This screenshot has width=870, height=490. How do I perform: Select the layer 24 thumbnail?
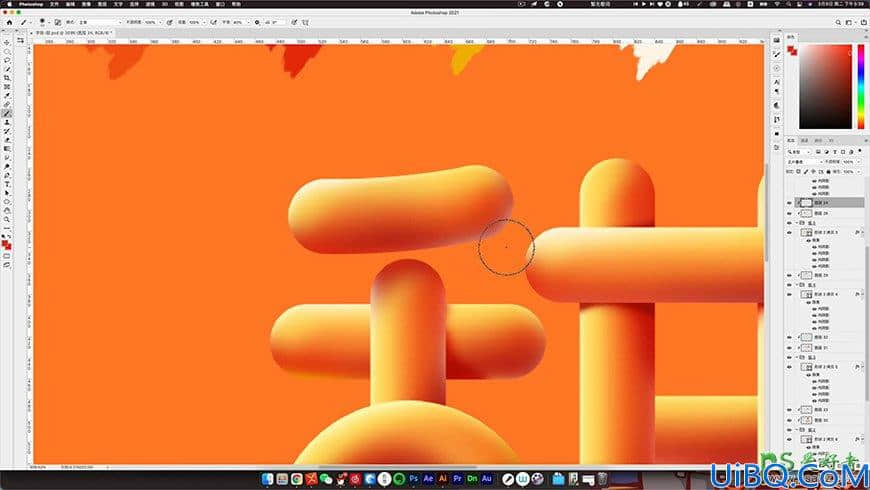point(806,203)
